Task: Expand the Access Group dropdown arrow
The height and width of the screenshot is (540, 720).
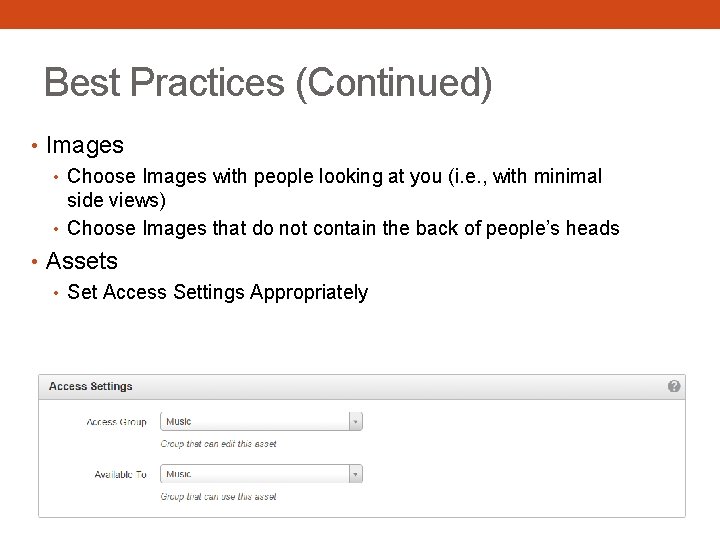Action: [x=355, y=422]
